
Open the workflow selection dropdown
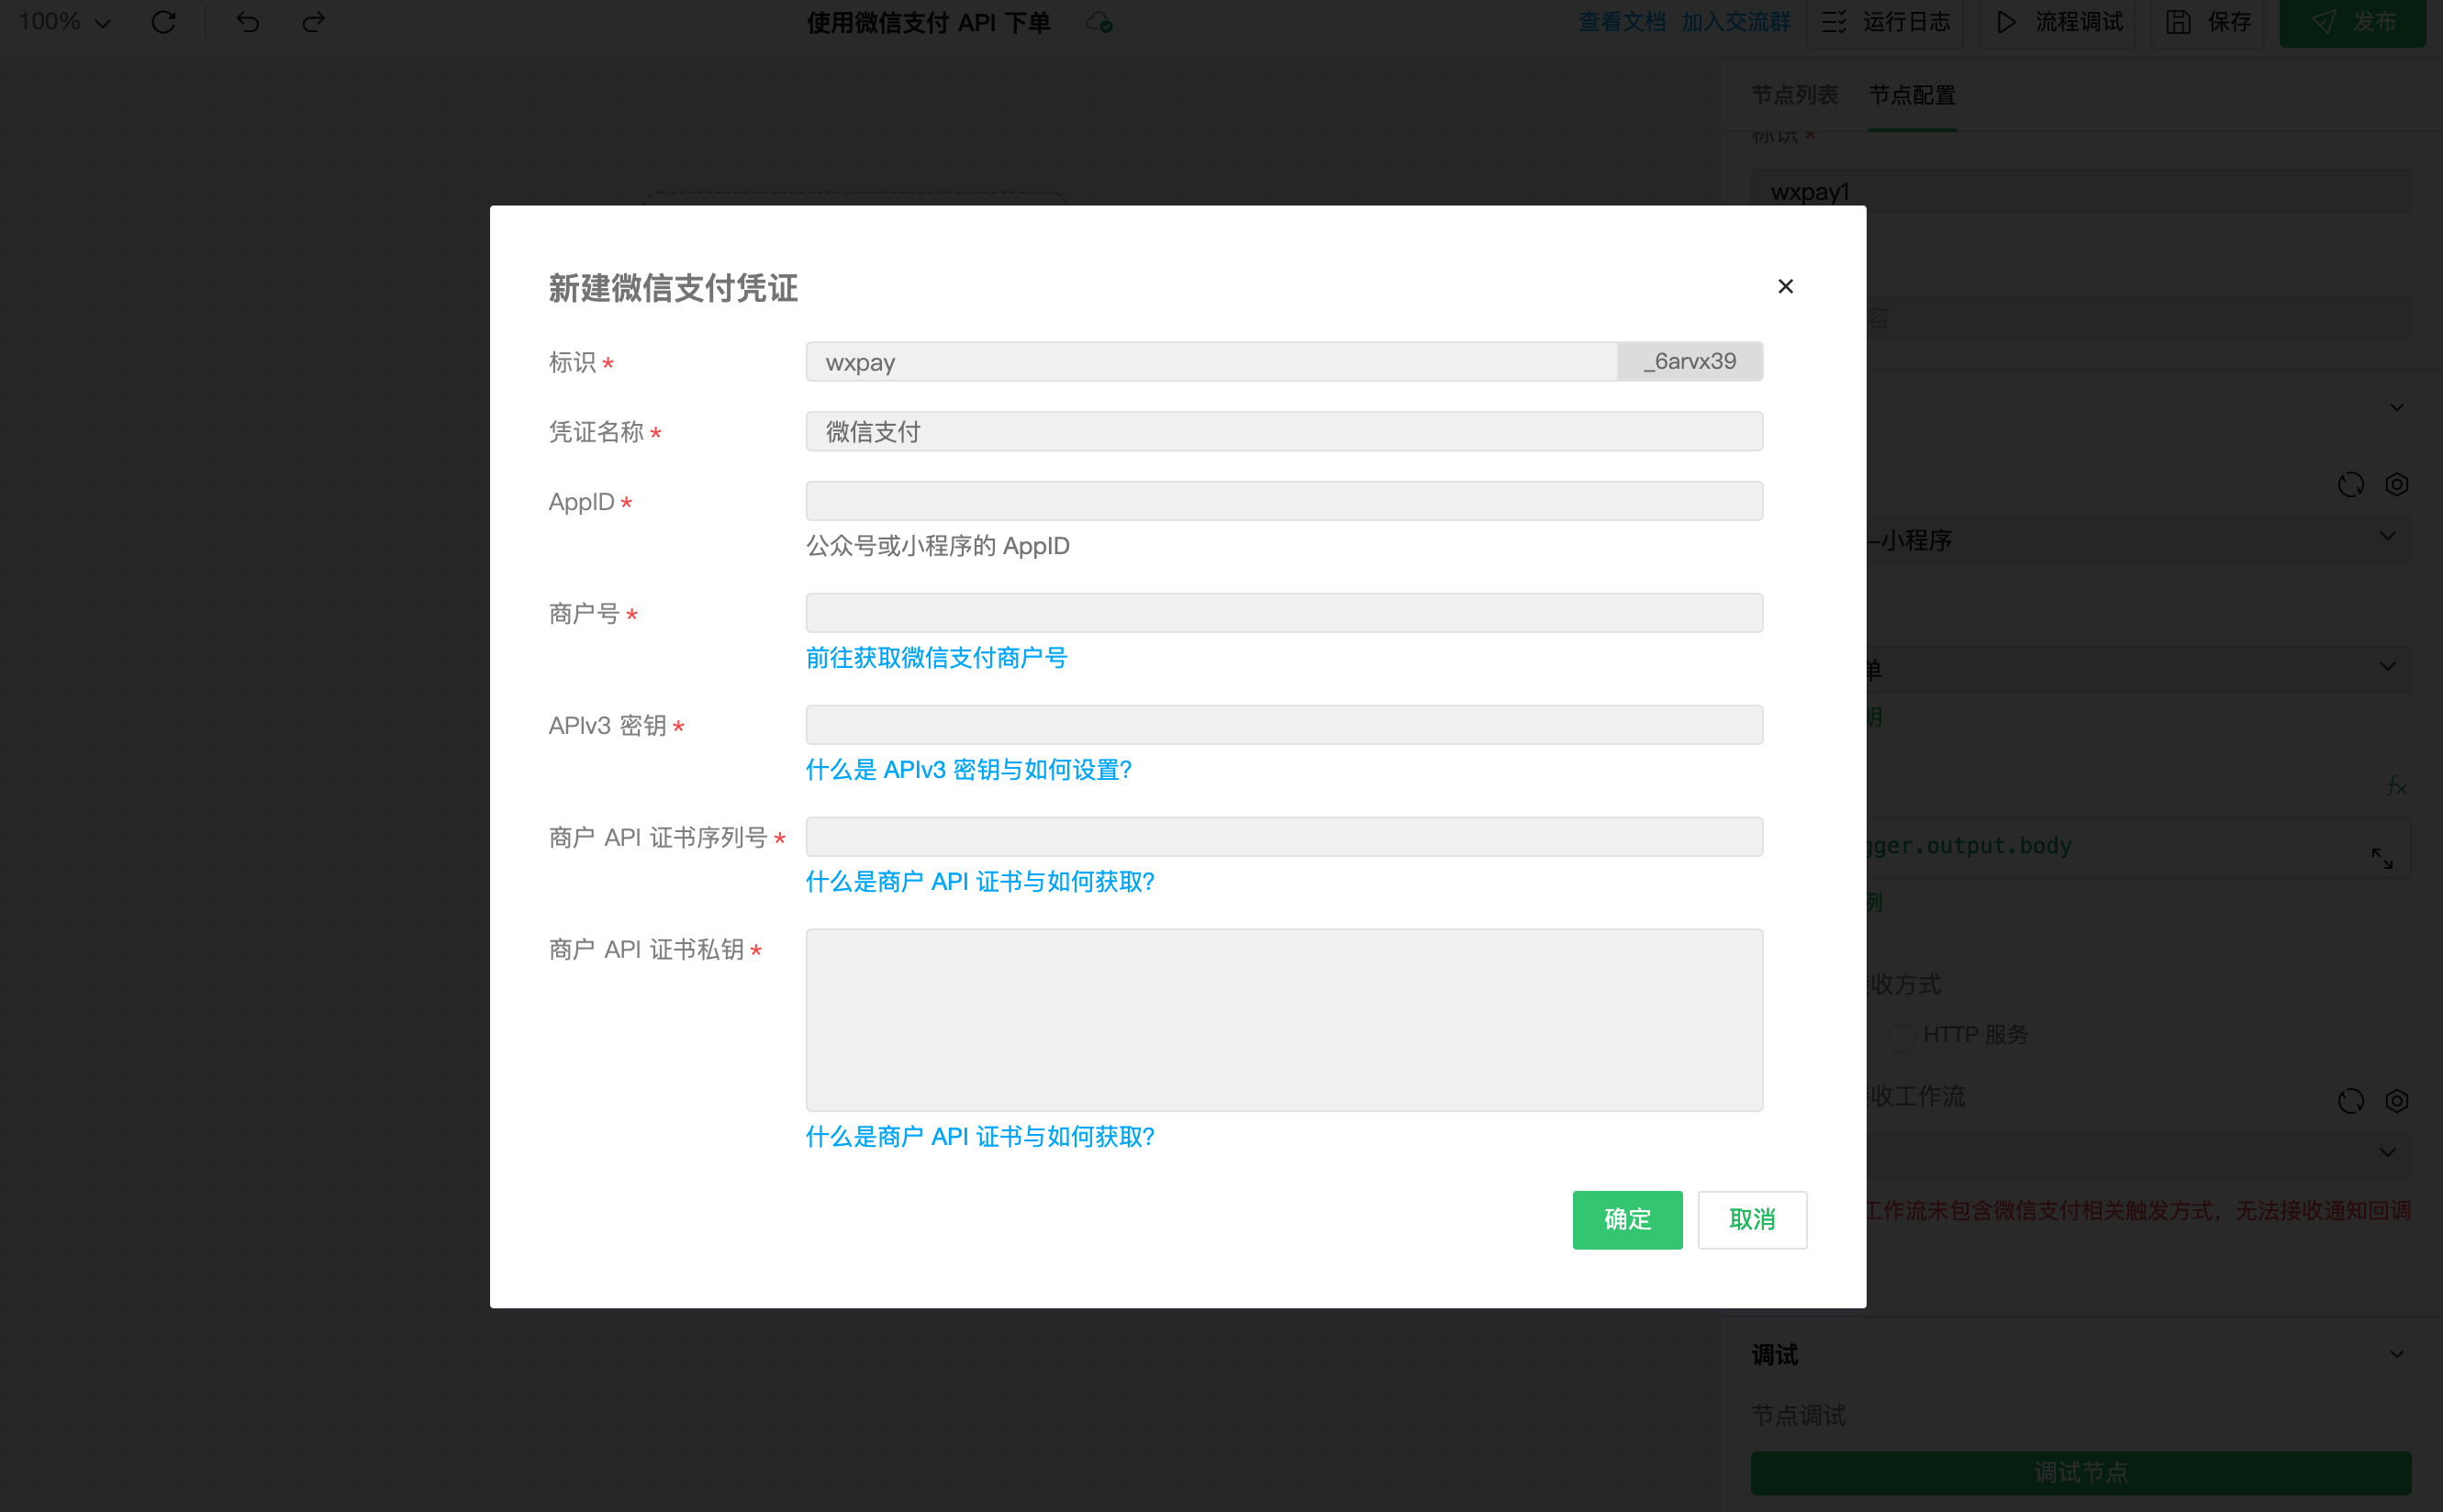pos(2138,1153)
